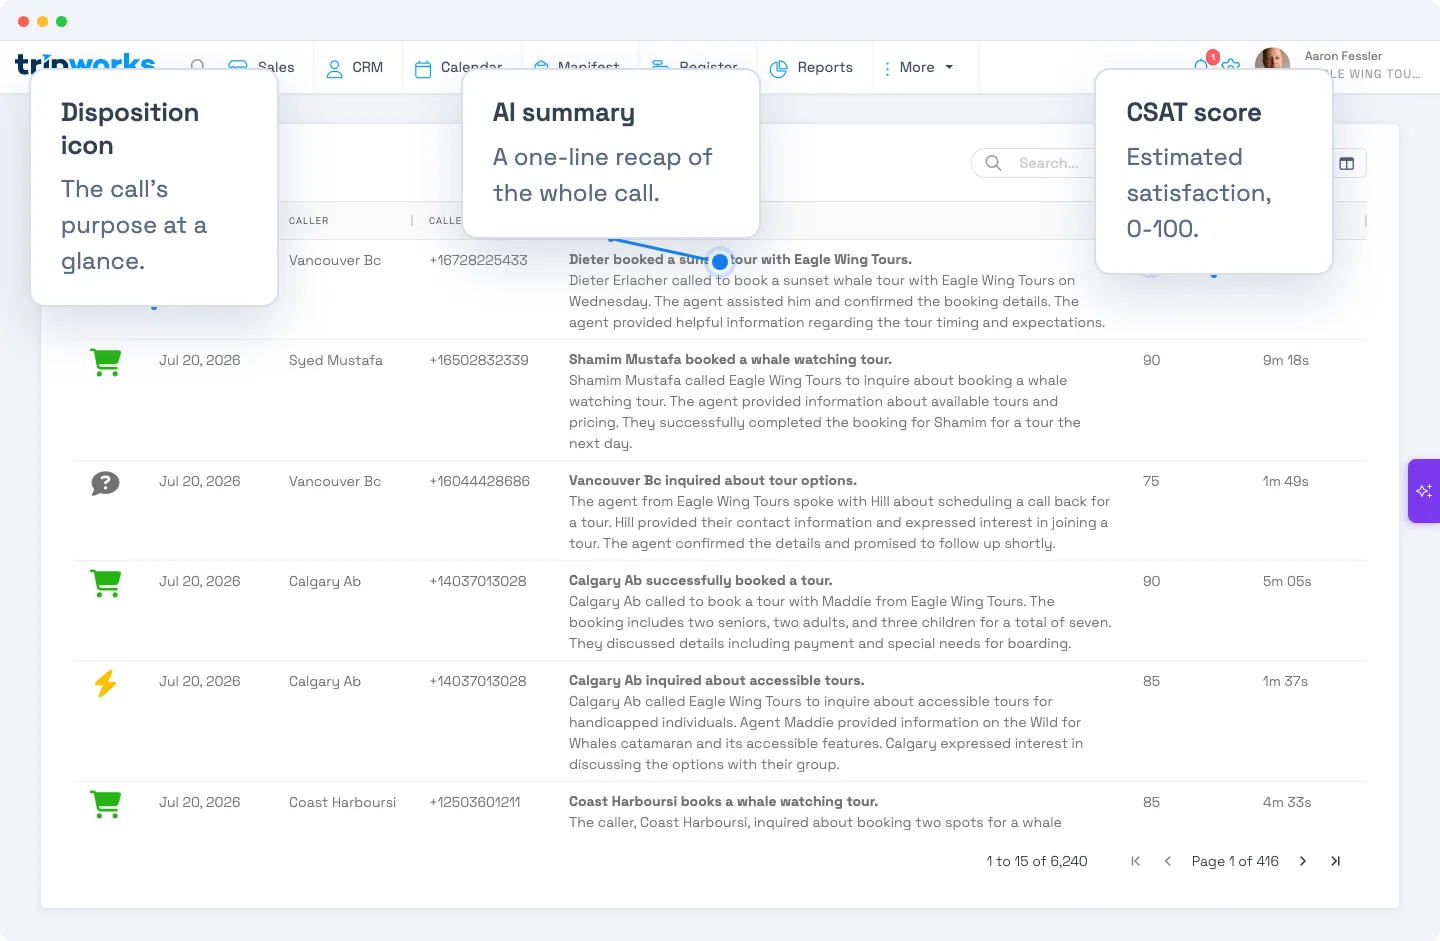Open the purple AI sparkle side button
This screenshot has width=1440, height=941.
click(1424, 491)
